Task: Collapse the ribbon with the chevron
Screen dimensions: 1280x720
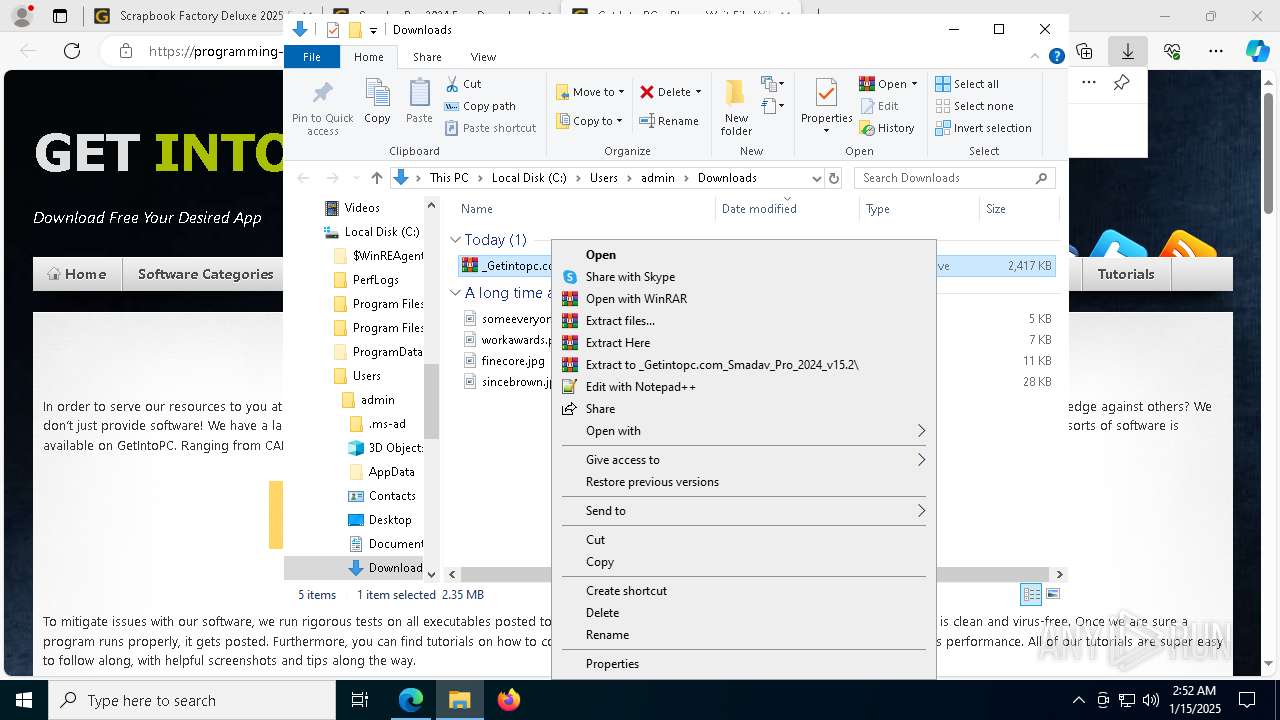Action: coord(1036,57)
